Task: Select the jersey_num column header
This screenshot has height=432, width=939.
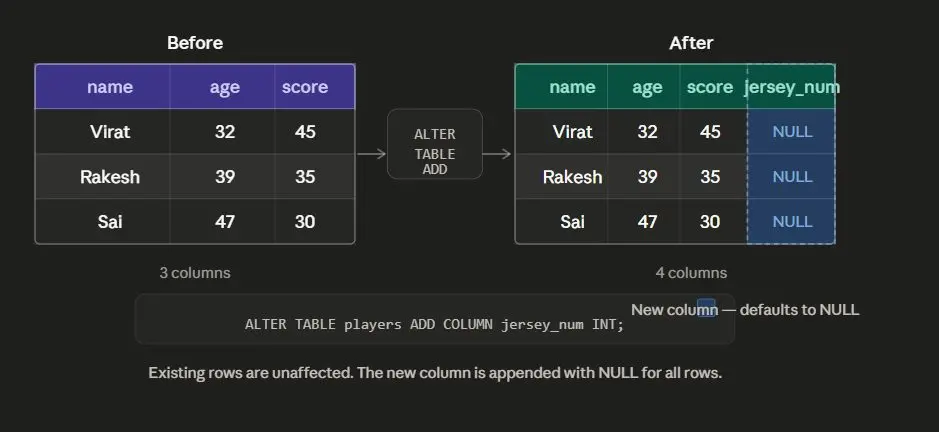Action: (792, 87)
